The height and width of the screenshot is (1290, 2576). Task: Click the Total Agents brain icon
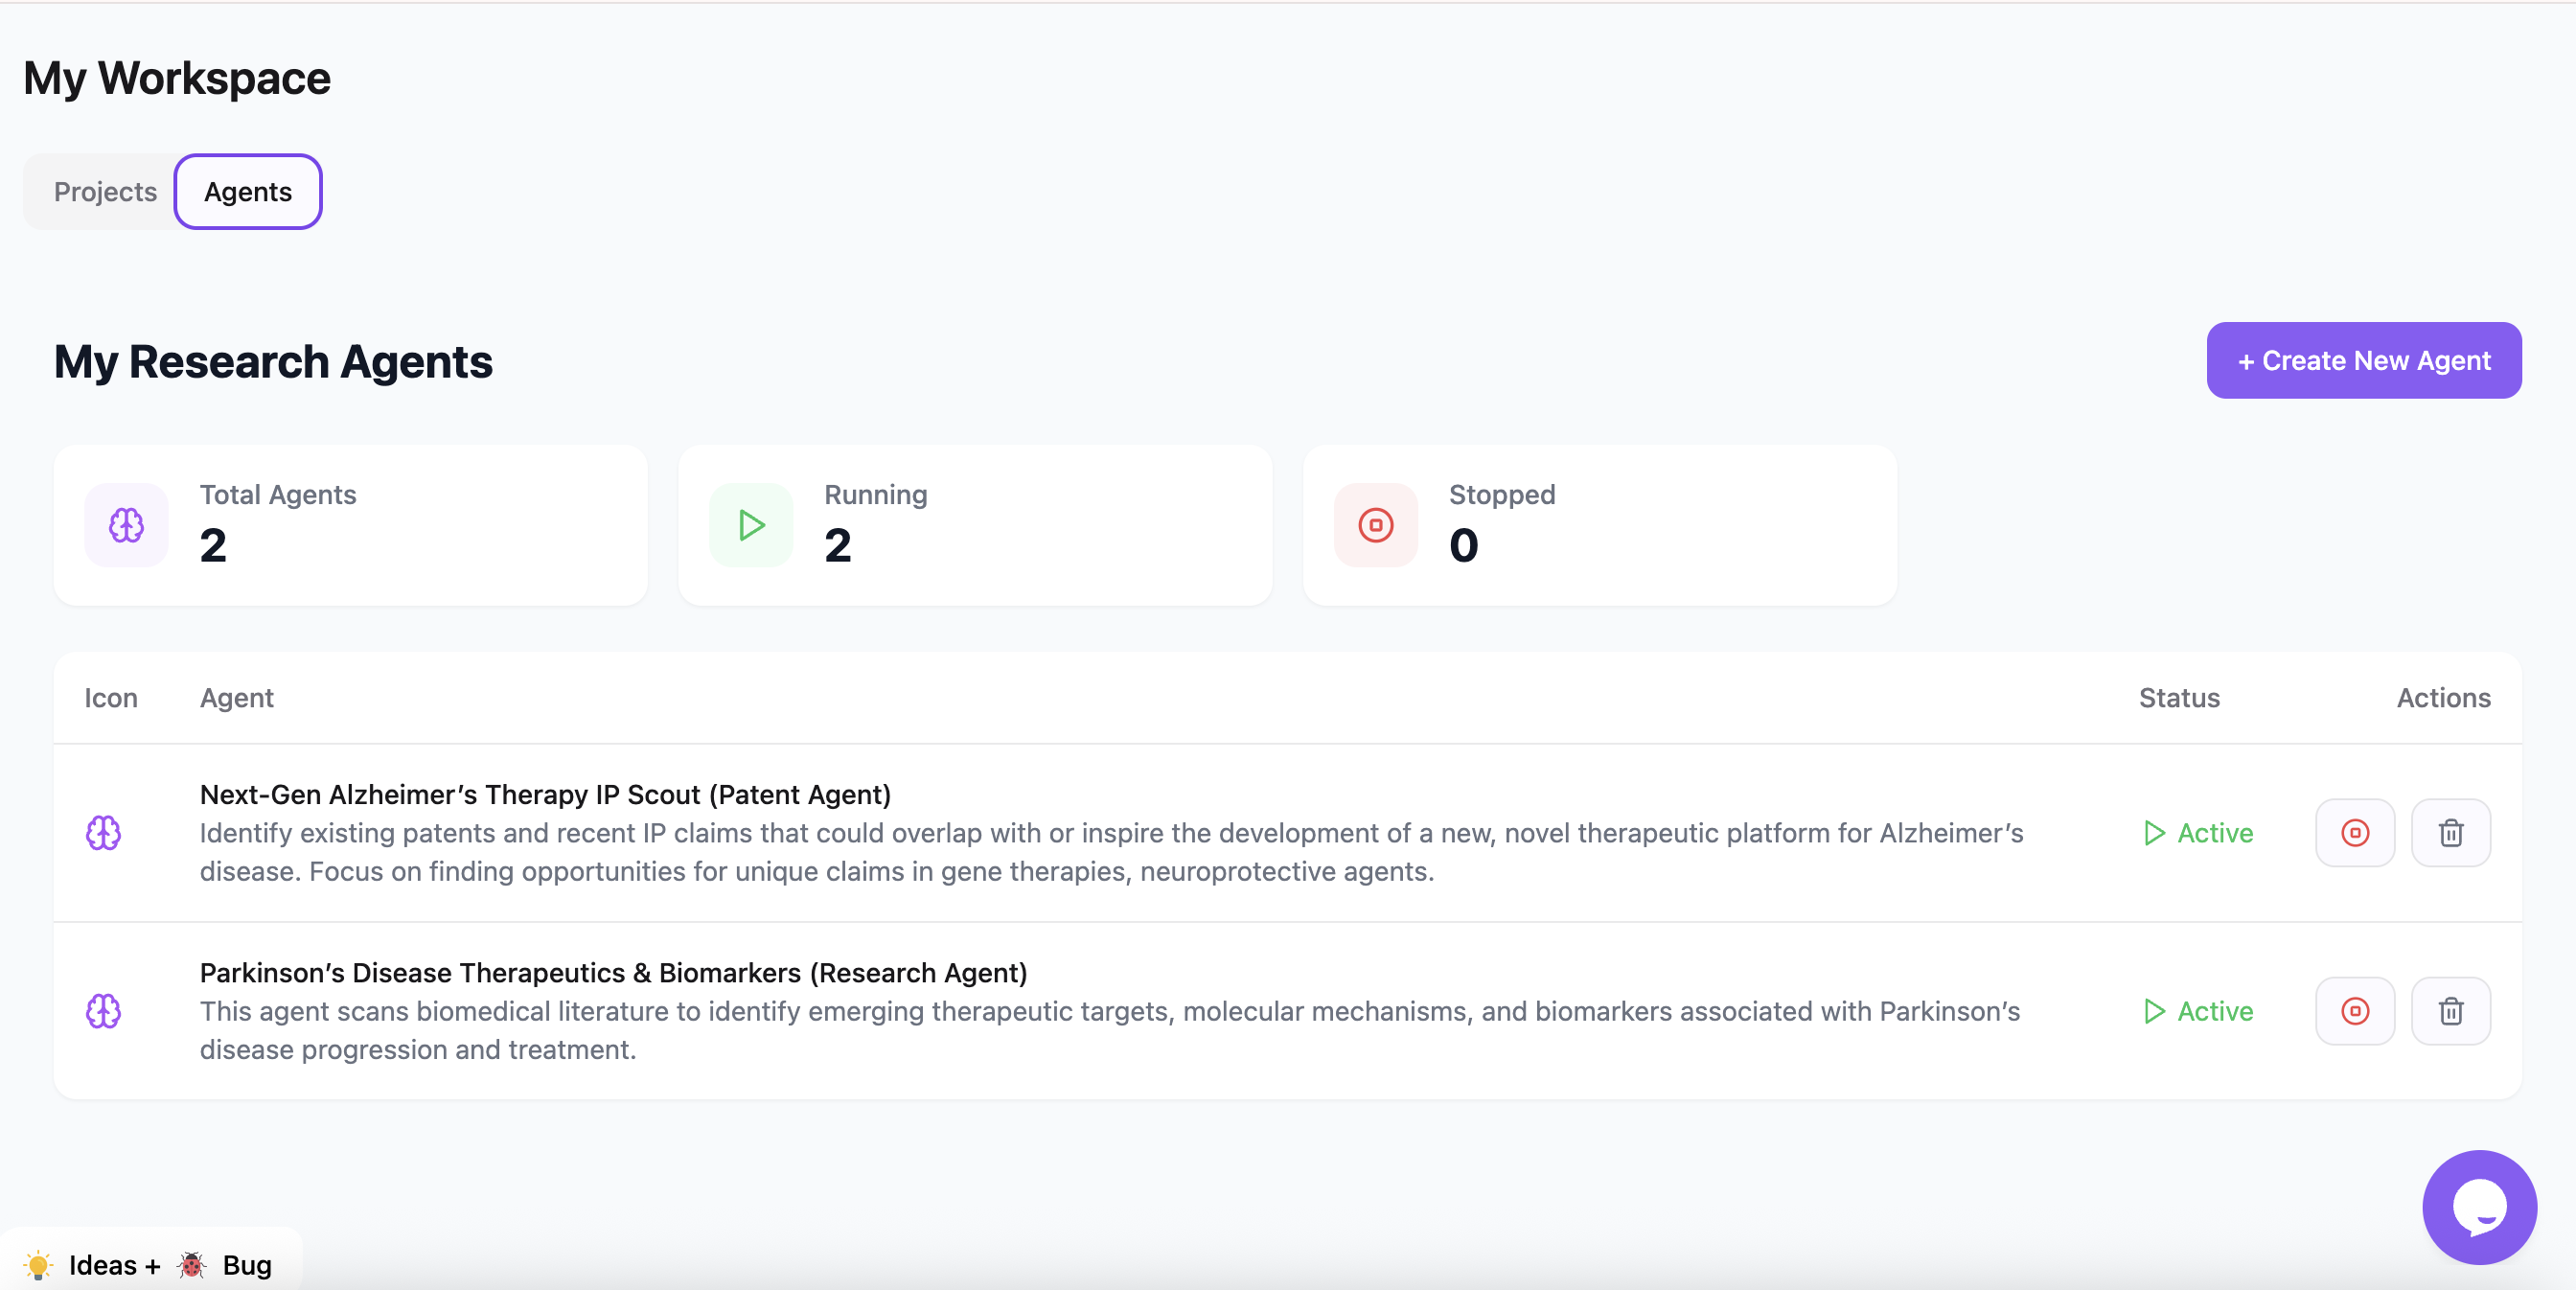click(x=126, y=525)
